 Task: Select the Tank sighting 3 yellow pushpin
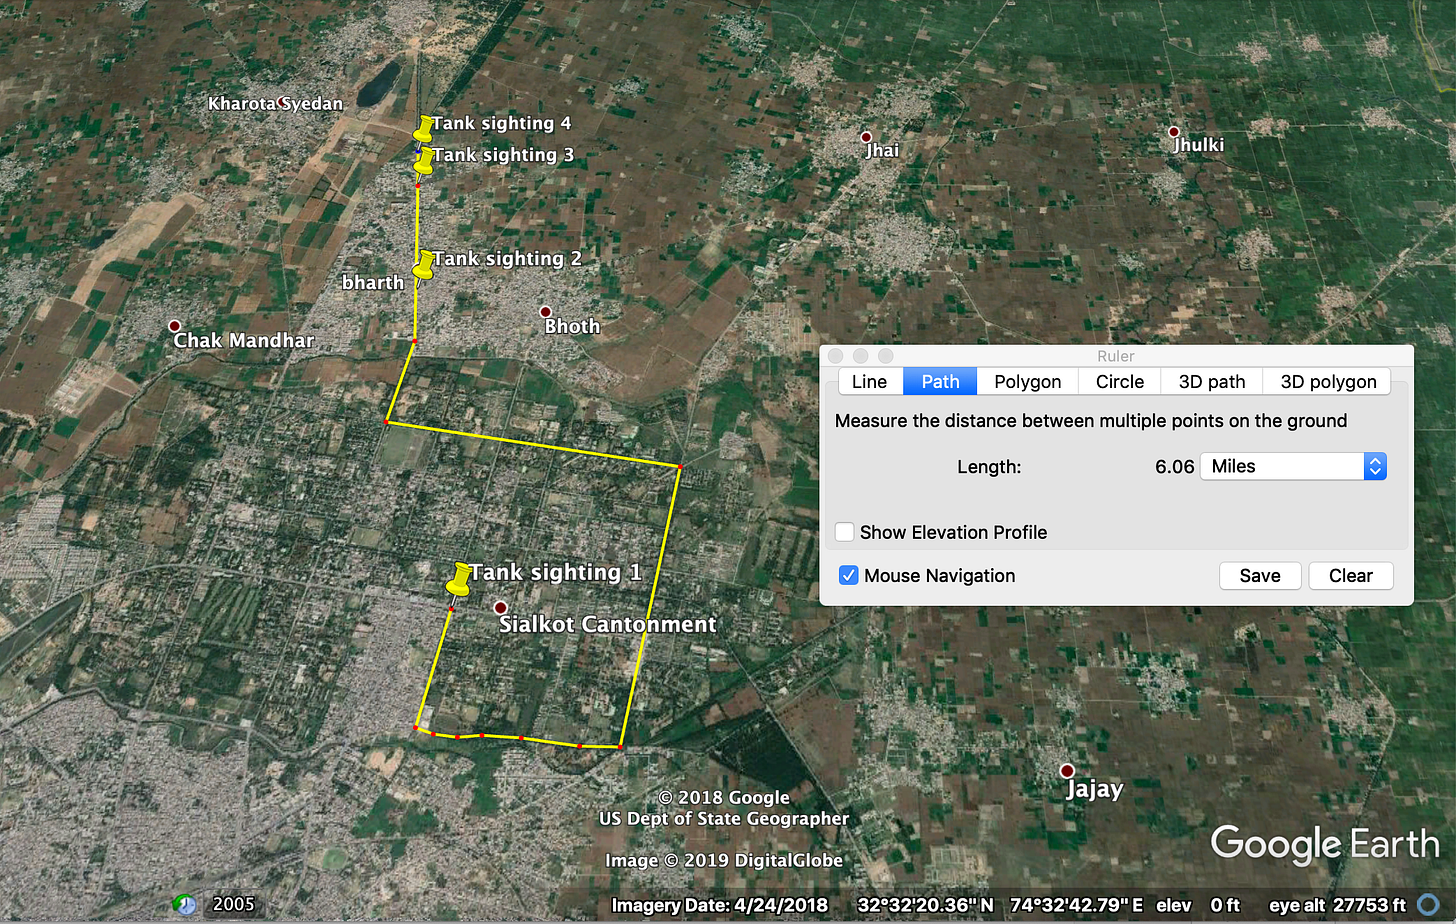[x=424, y=160]
